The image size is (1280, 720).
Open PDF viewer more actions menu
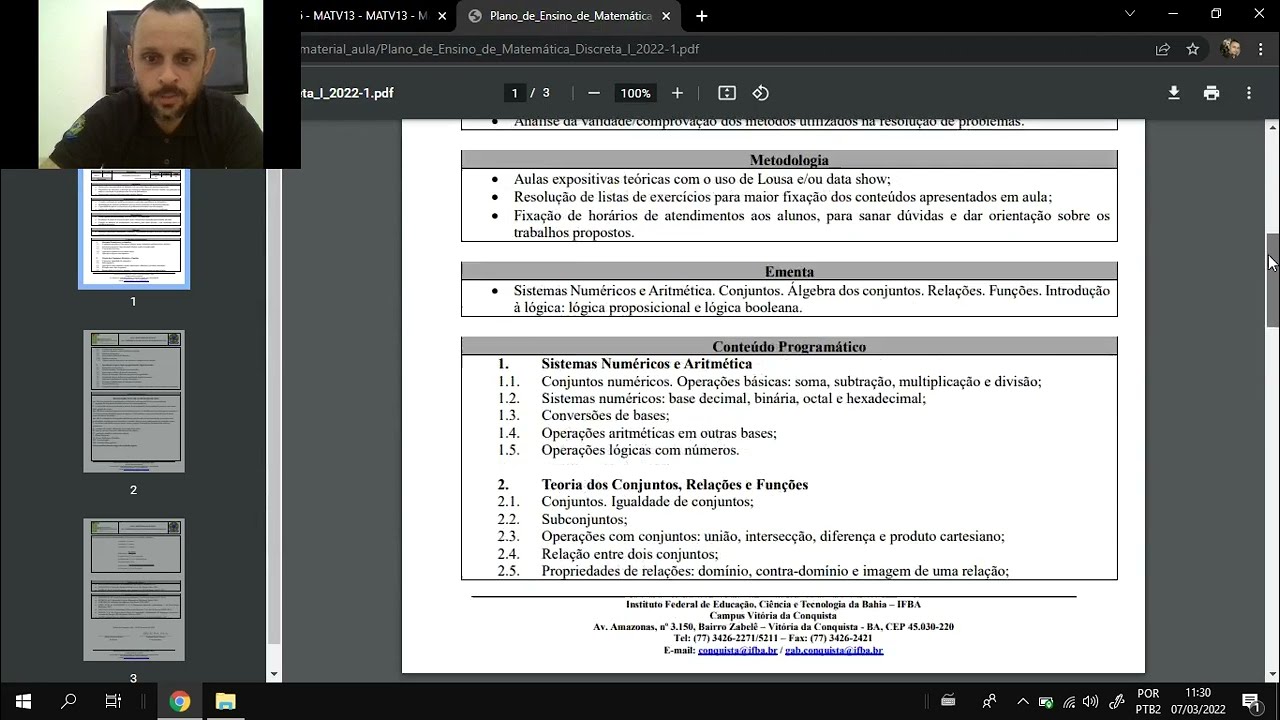tap(1248, 93)
